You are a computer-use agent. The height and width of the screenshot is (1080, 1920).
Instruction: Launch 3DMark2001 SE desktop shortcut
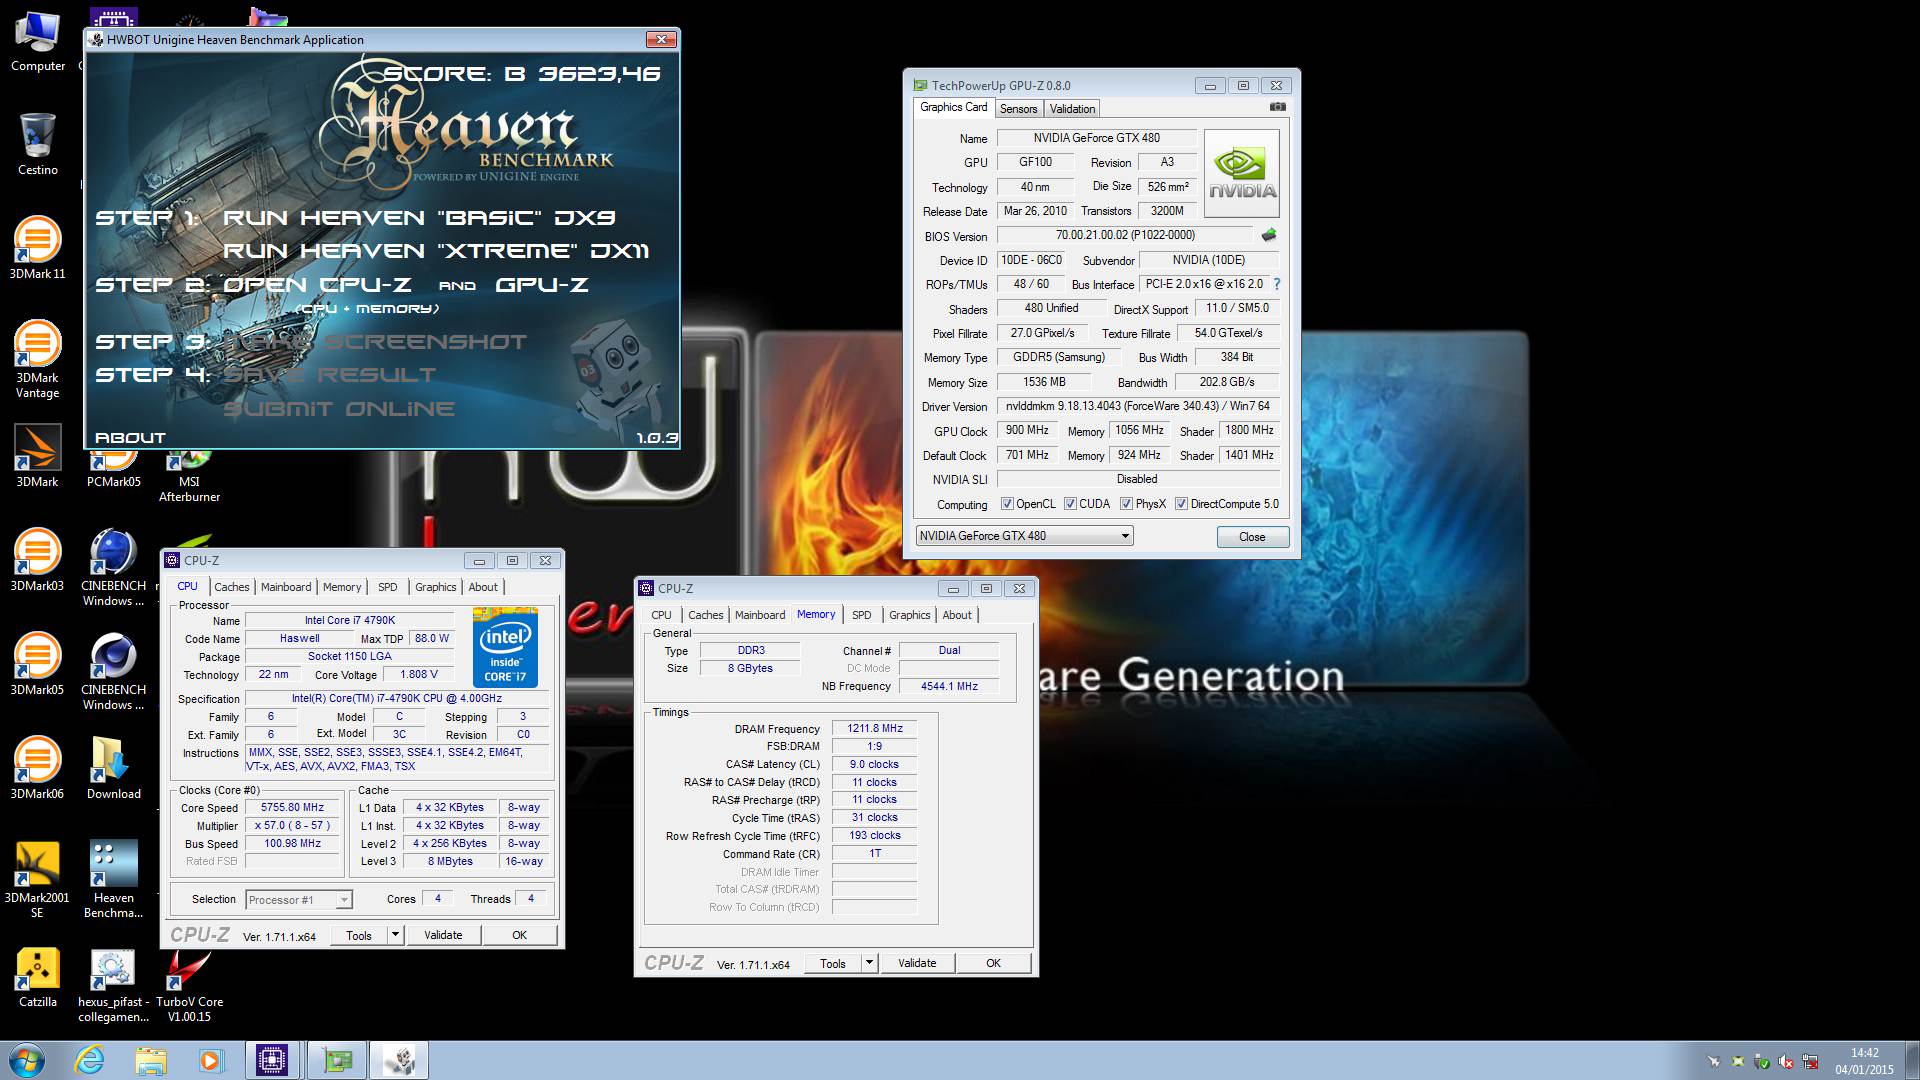tap(38, 880)
